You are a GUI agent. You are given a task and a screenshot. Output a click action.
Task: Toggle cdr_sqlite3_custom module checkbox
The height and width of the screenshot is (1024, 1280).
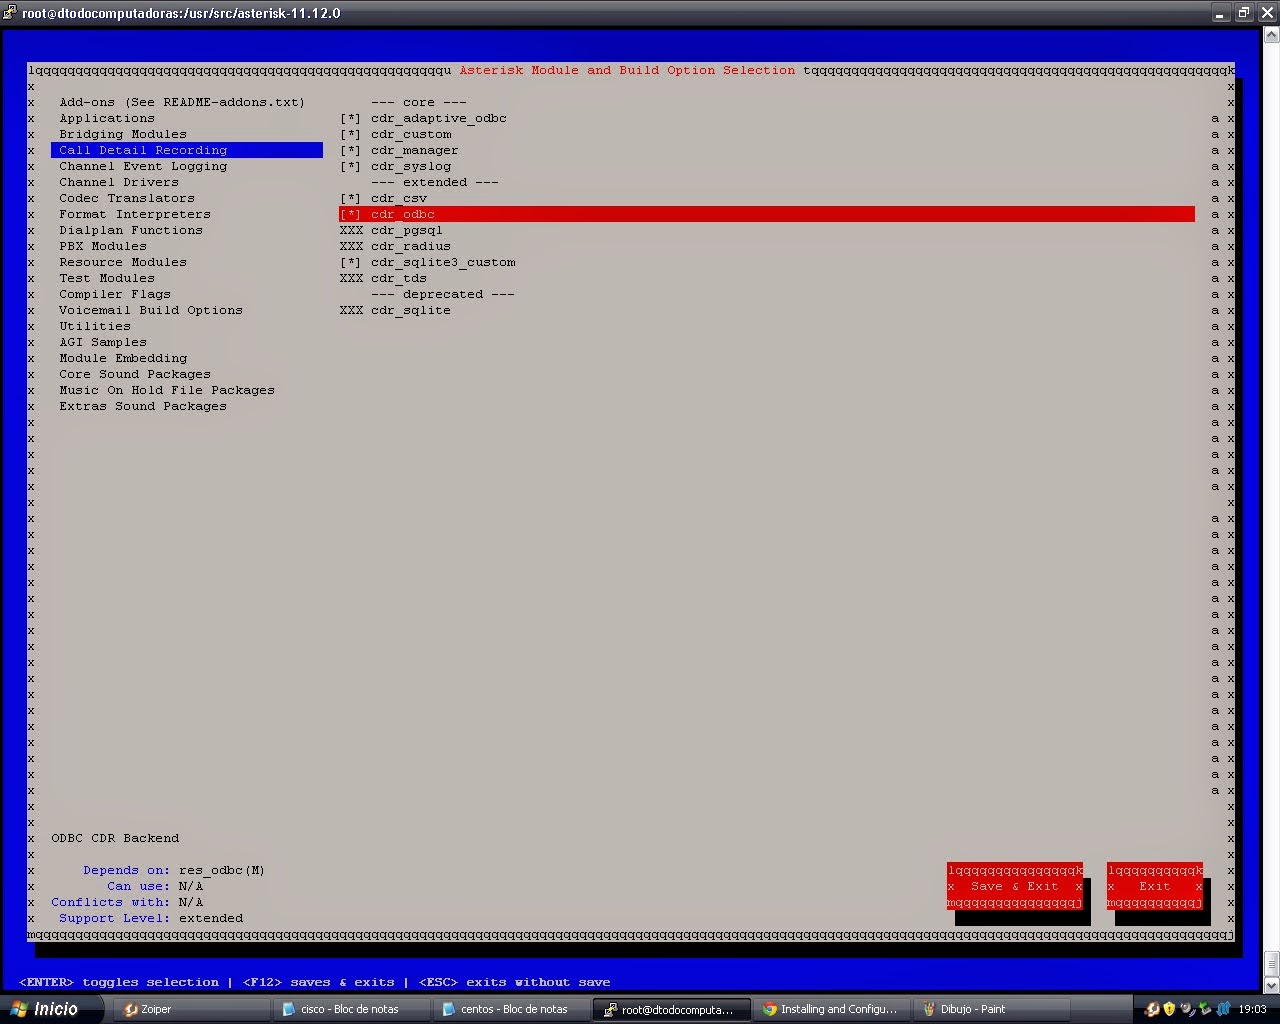(x=350, y=262)
